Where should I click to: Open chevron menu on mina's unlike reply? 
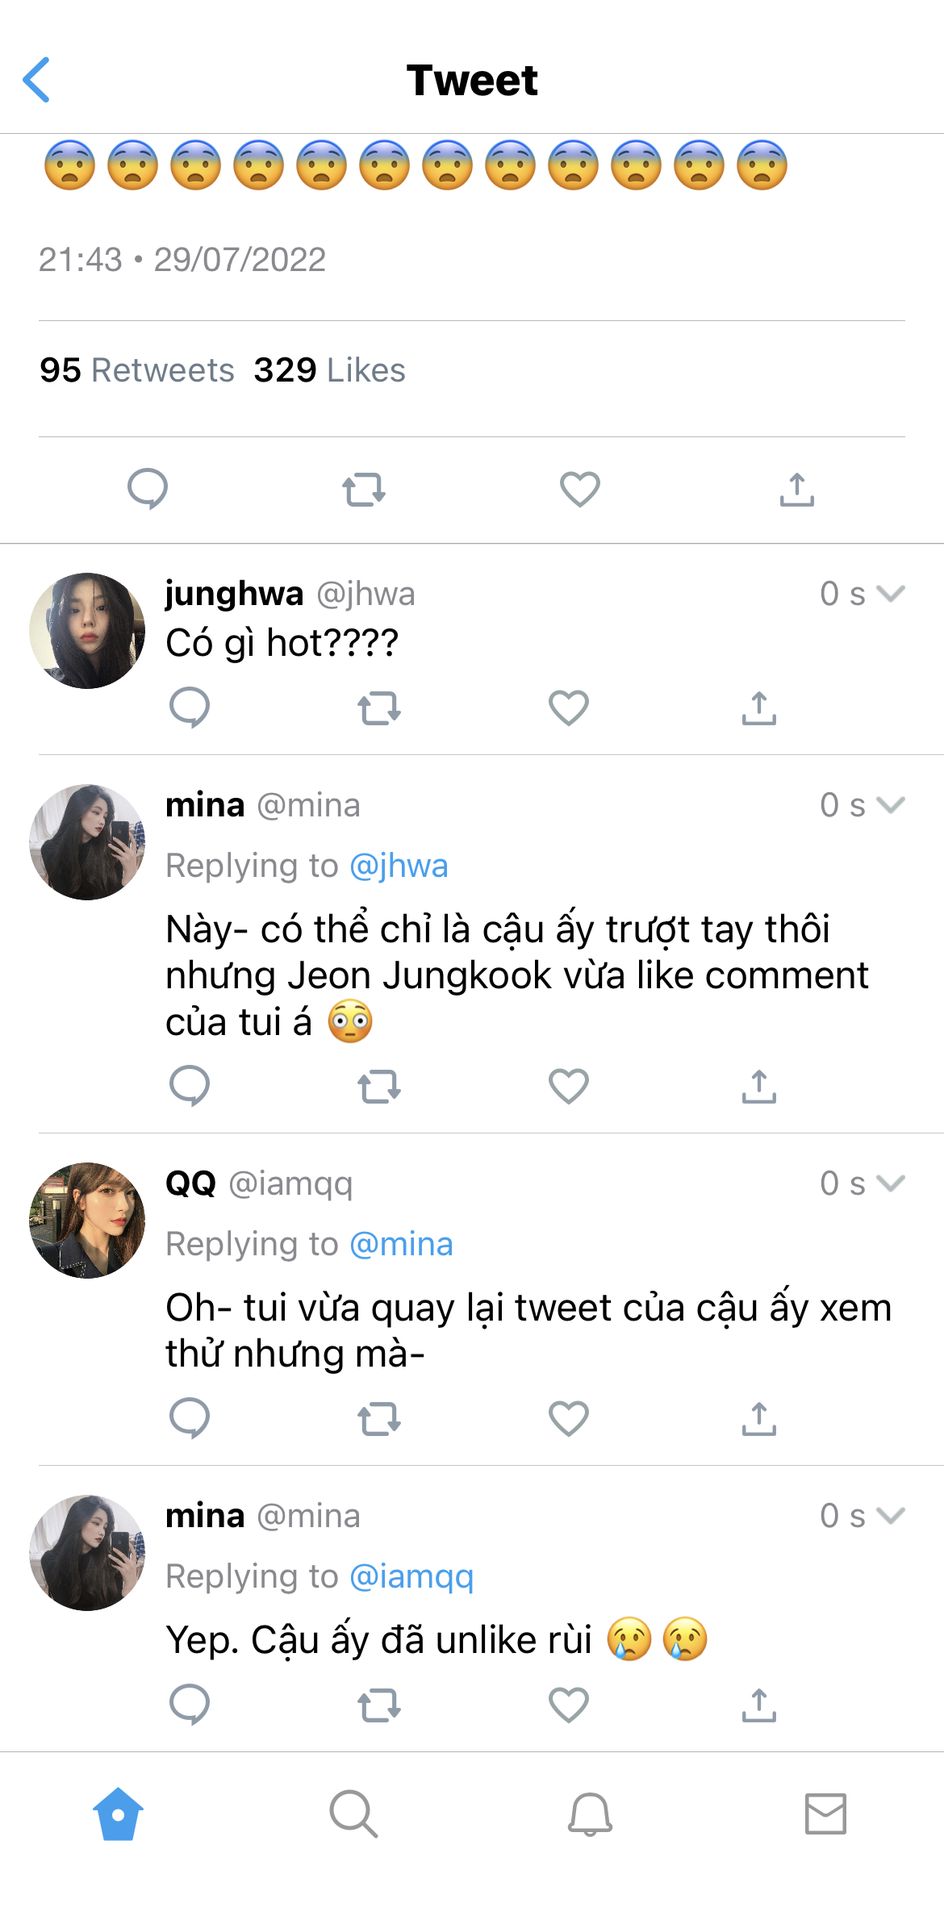[x=890, y=1515]
